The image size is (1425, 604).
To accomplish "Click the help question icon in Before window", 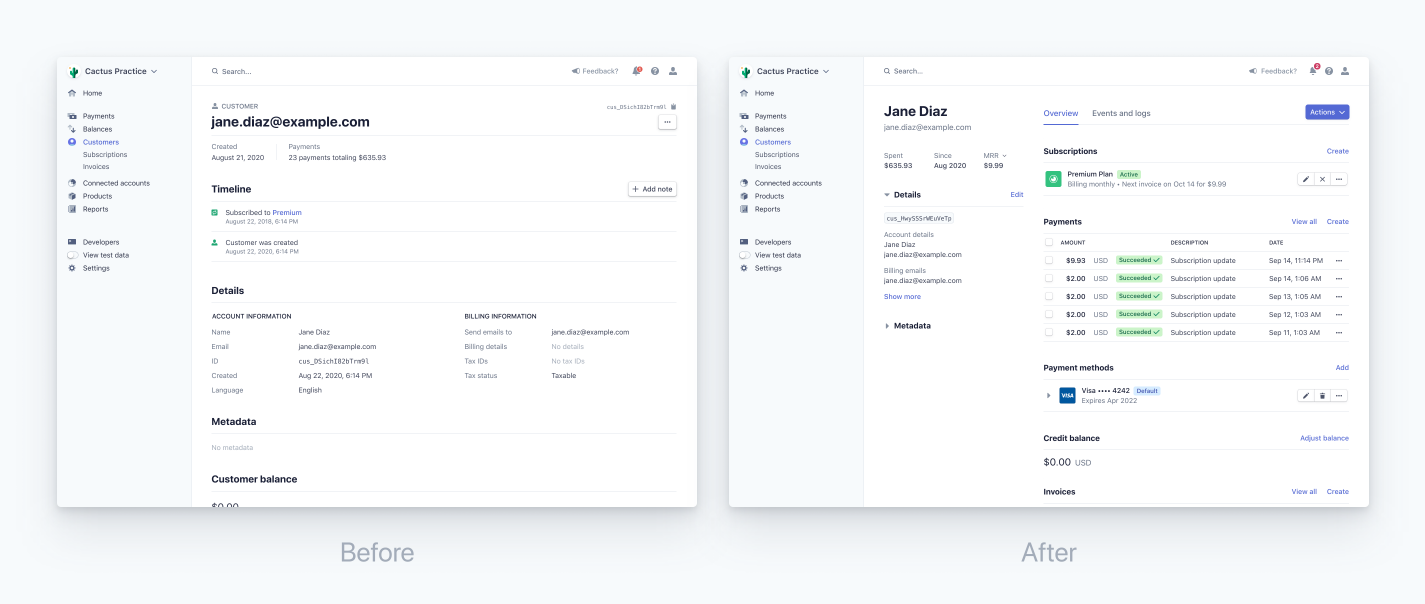I will [655, 71].
